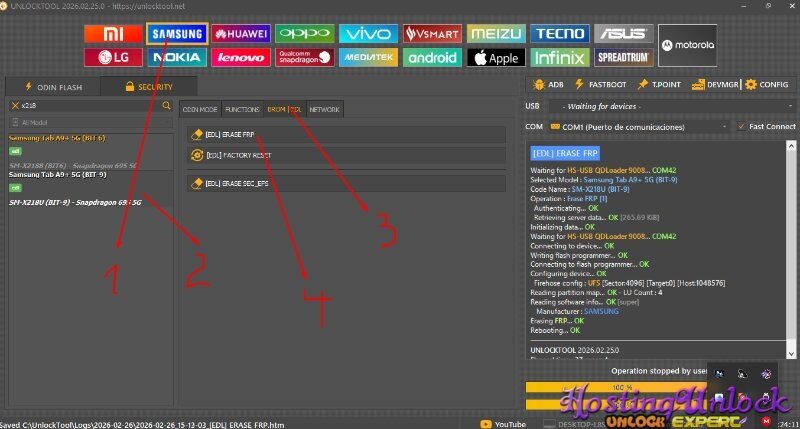Clear the x218 search with X icon
Screen dimensions: 800x429
[x=15, y=105]
